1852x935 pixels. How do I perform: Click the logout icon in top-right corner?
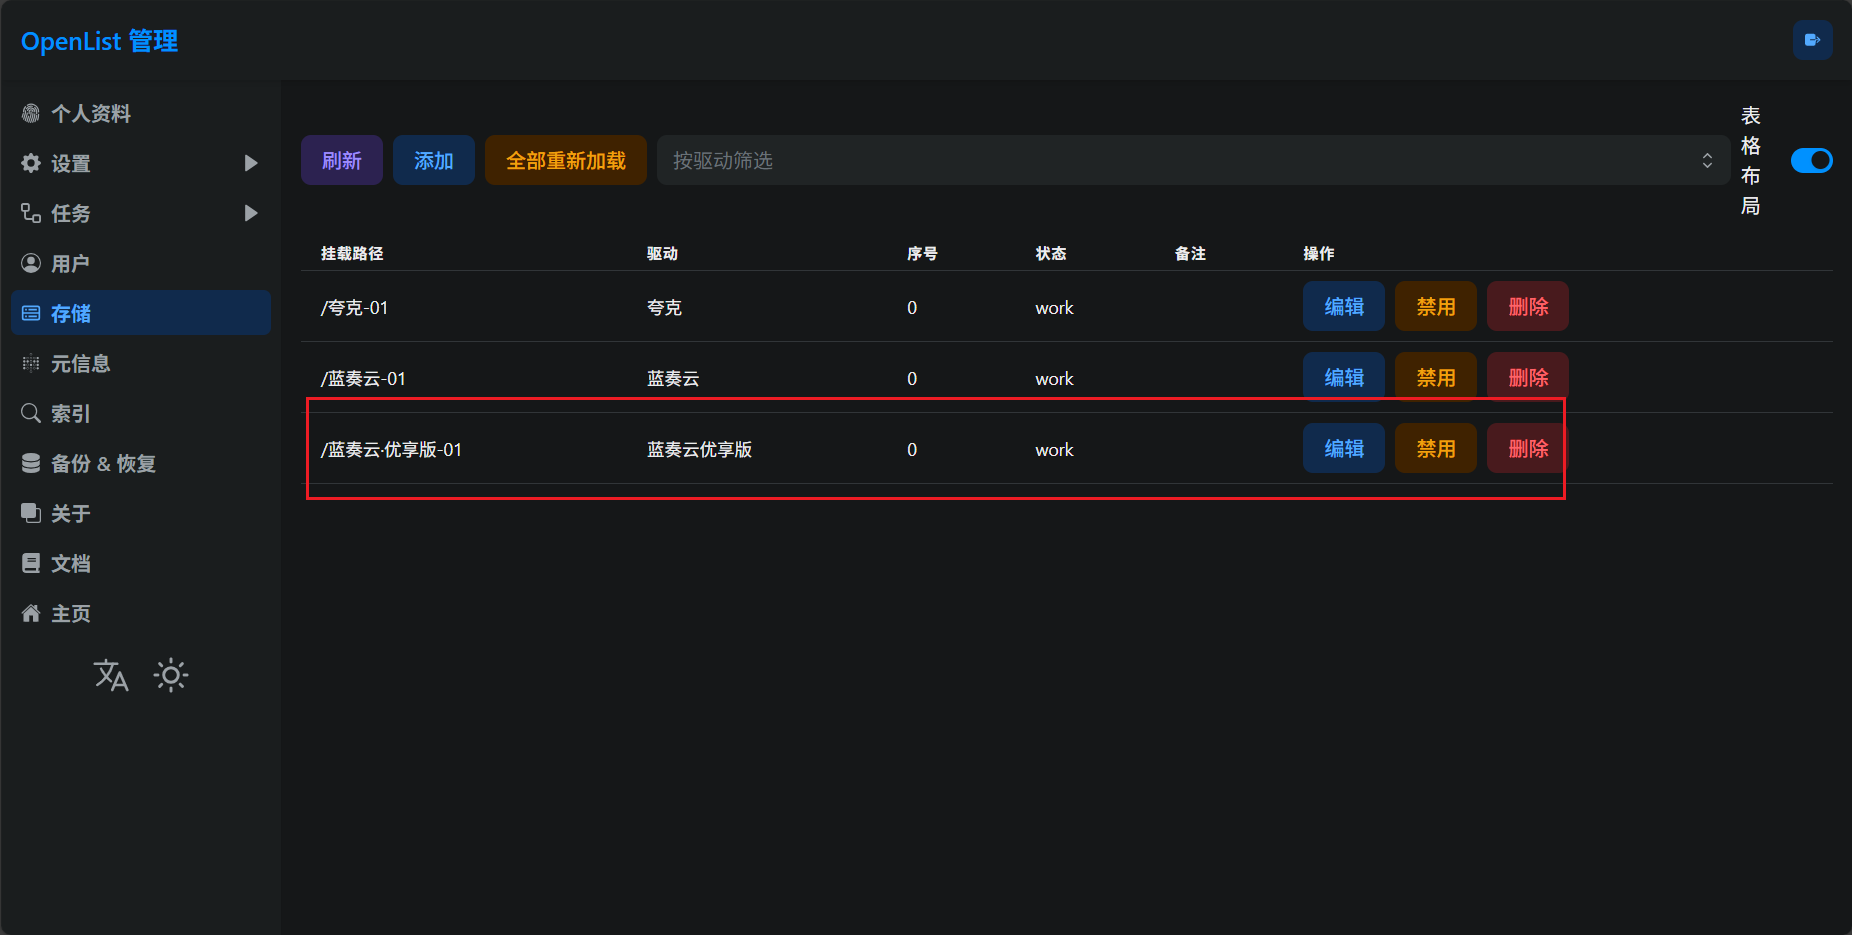[1812, 40]
